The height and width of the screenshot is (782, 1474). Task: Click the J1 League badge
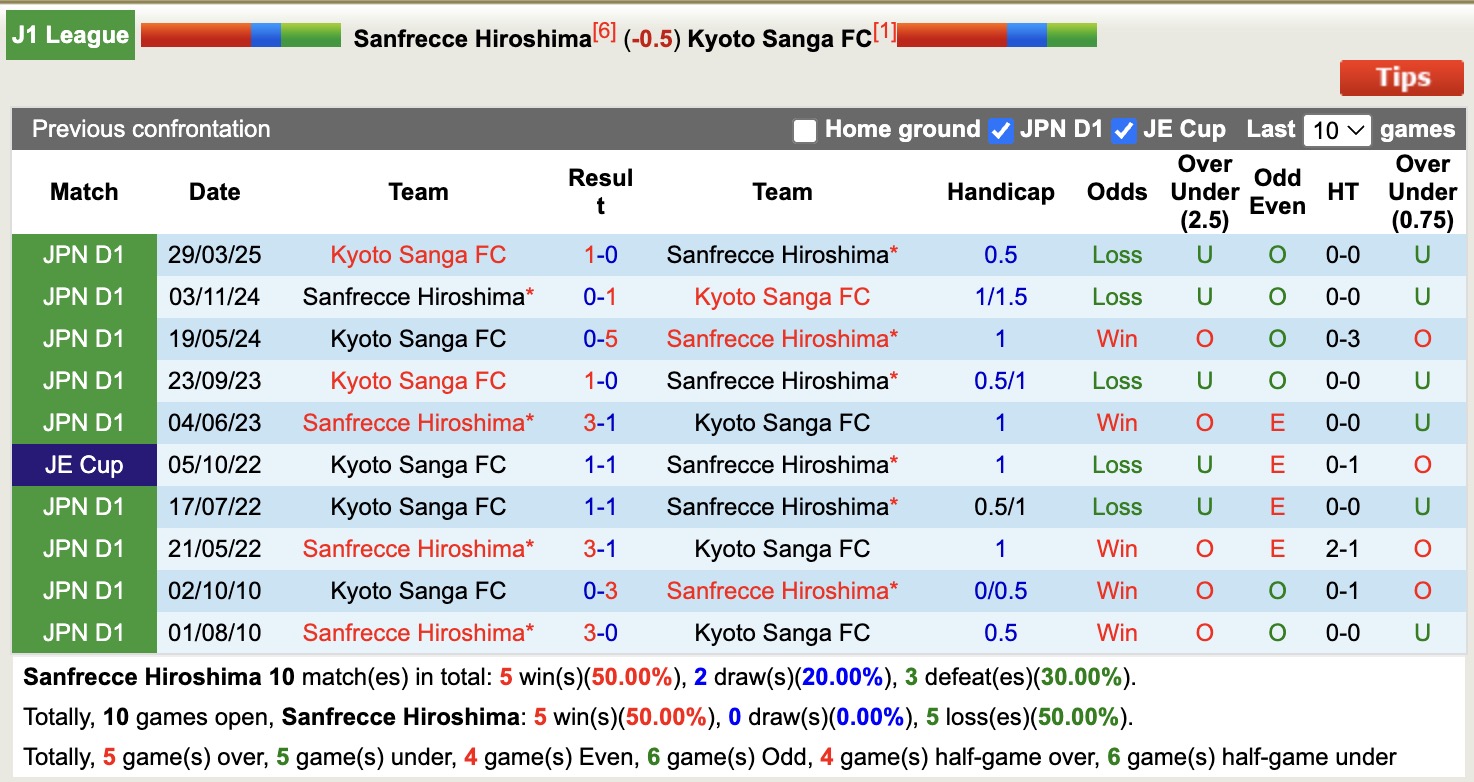[x=70, y=34]
